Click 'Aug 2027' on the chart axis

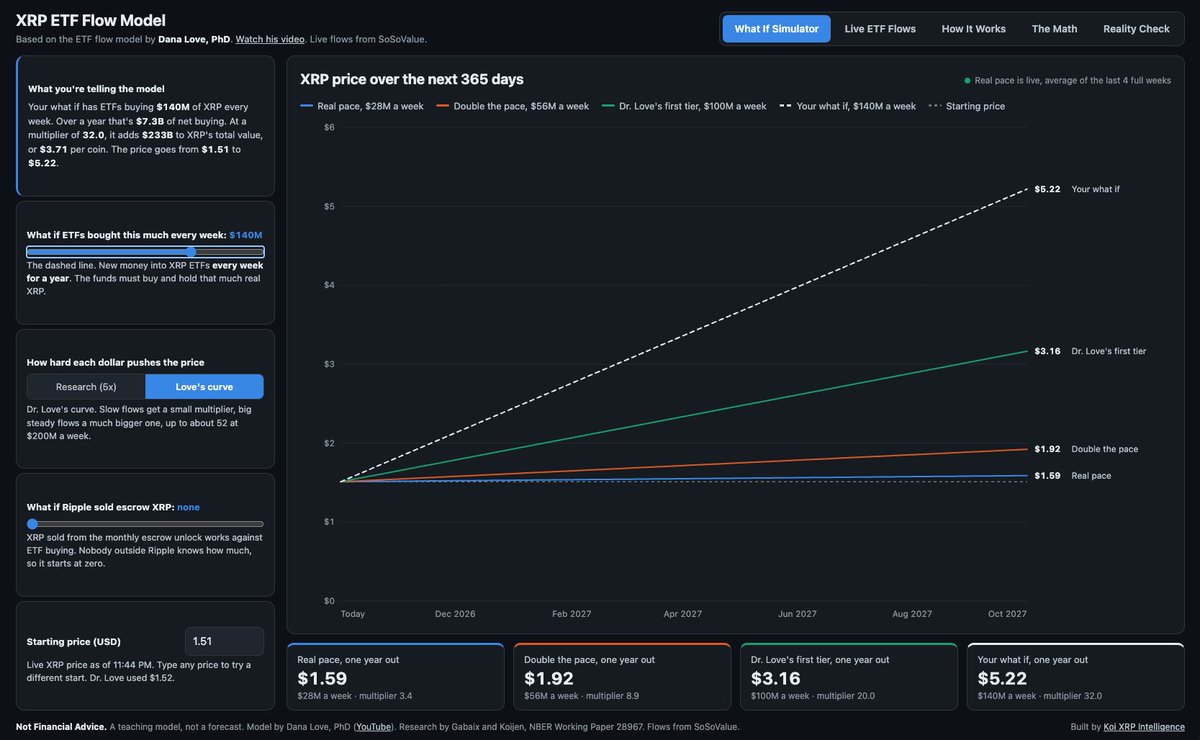(x=911, y=614)
